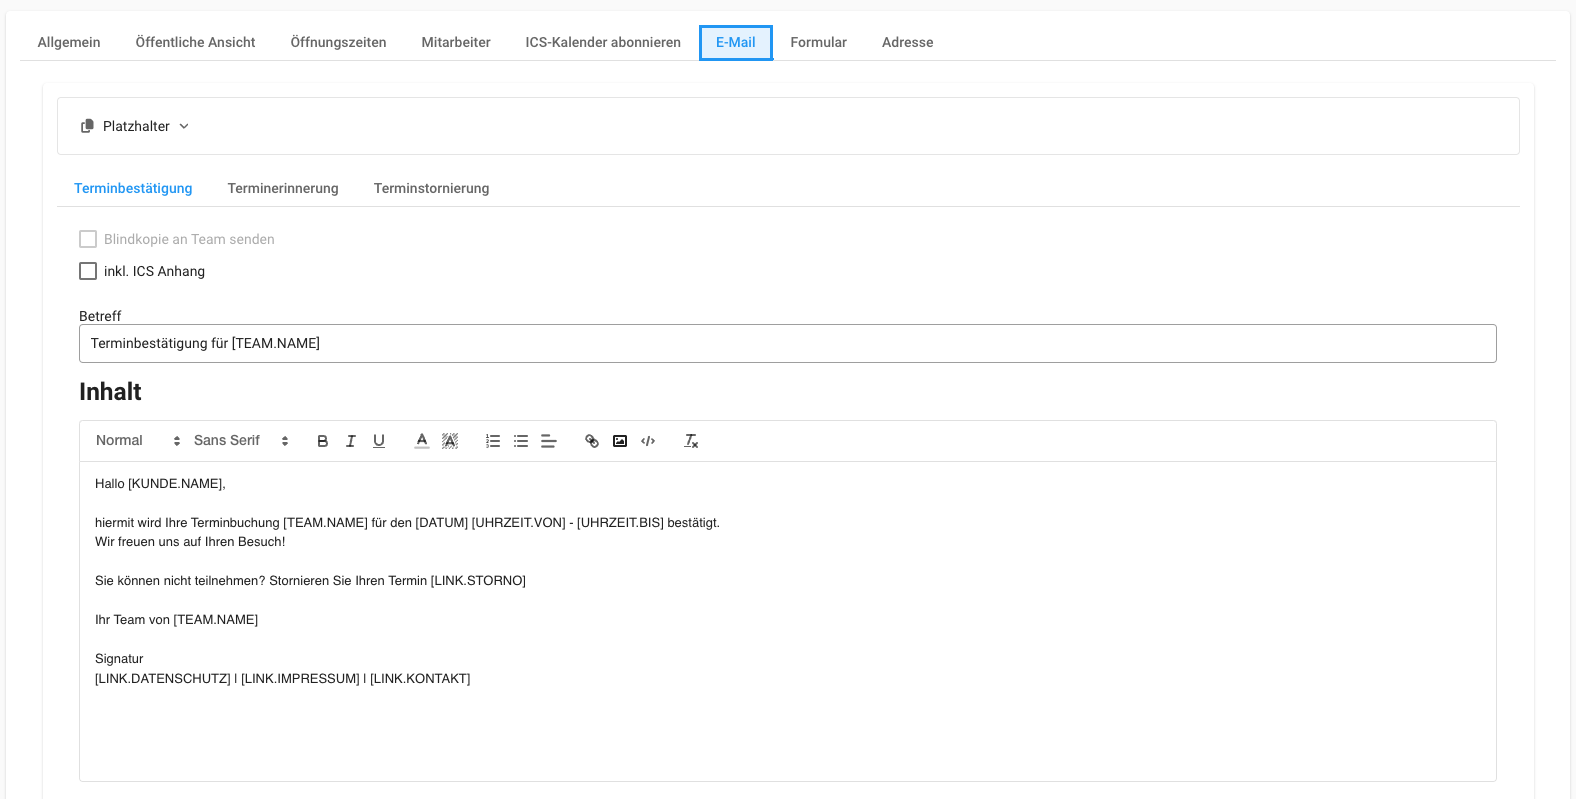
Task: Toggle bold formatting in the editor
Action: pos(322,441)
